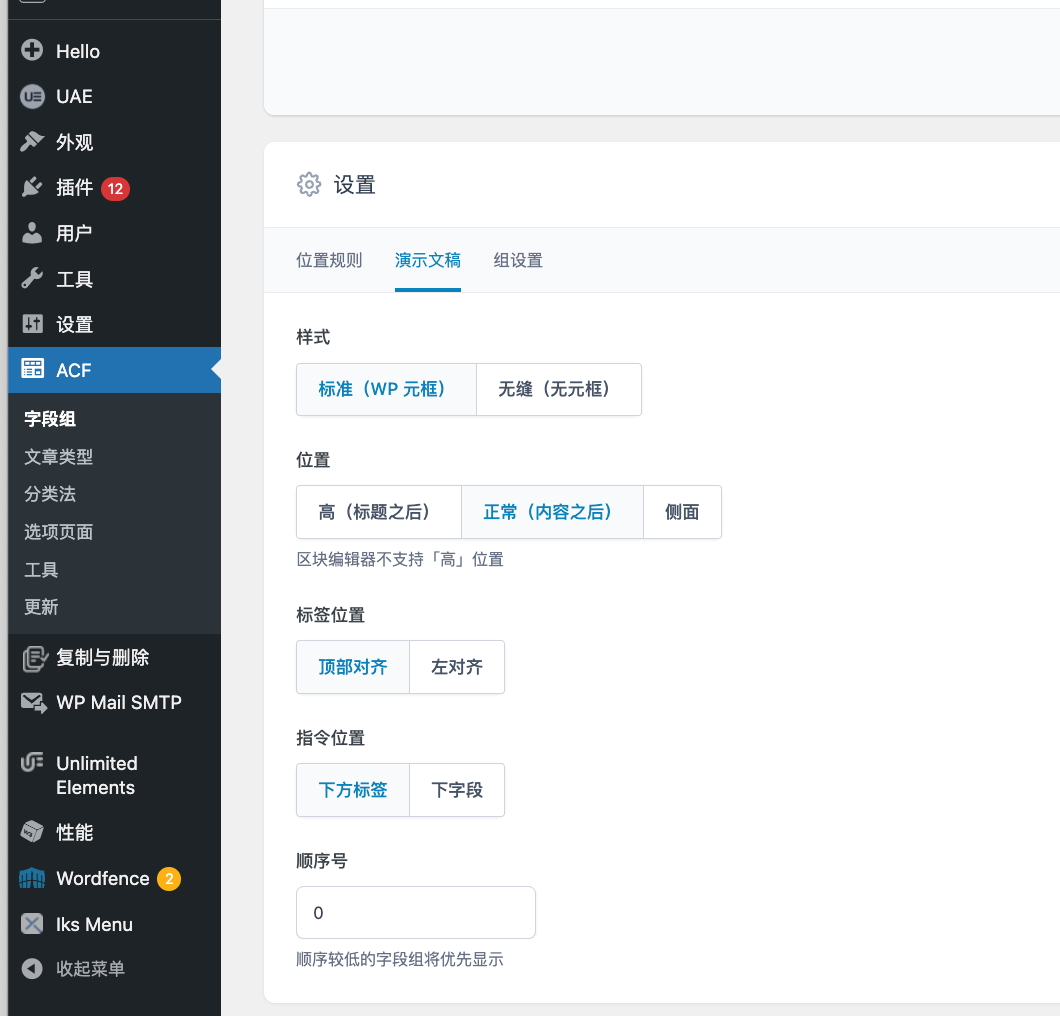
Task: Open the UAE menu icon
Action: 32,97
